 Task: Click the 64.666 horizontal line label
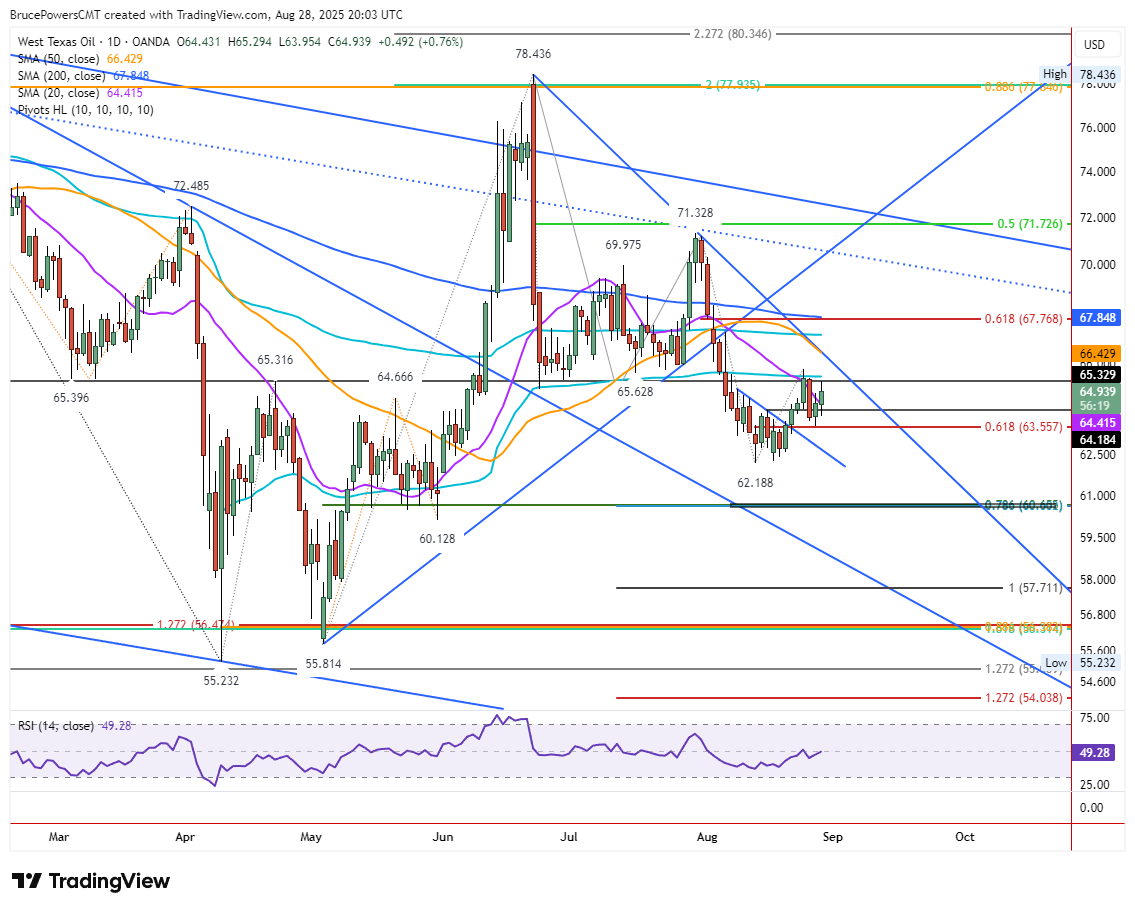tap(395, 377)
